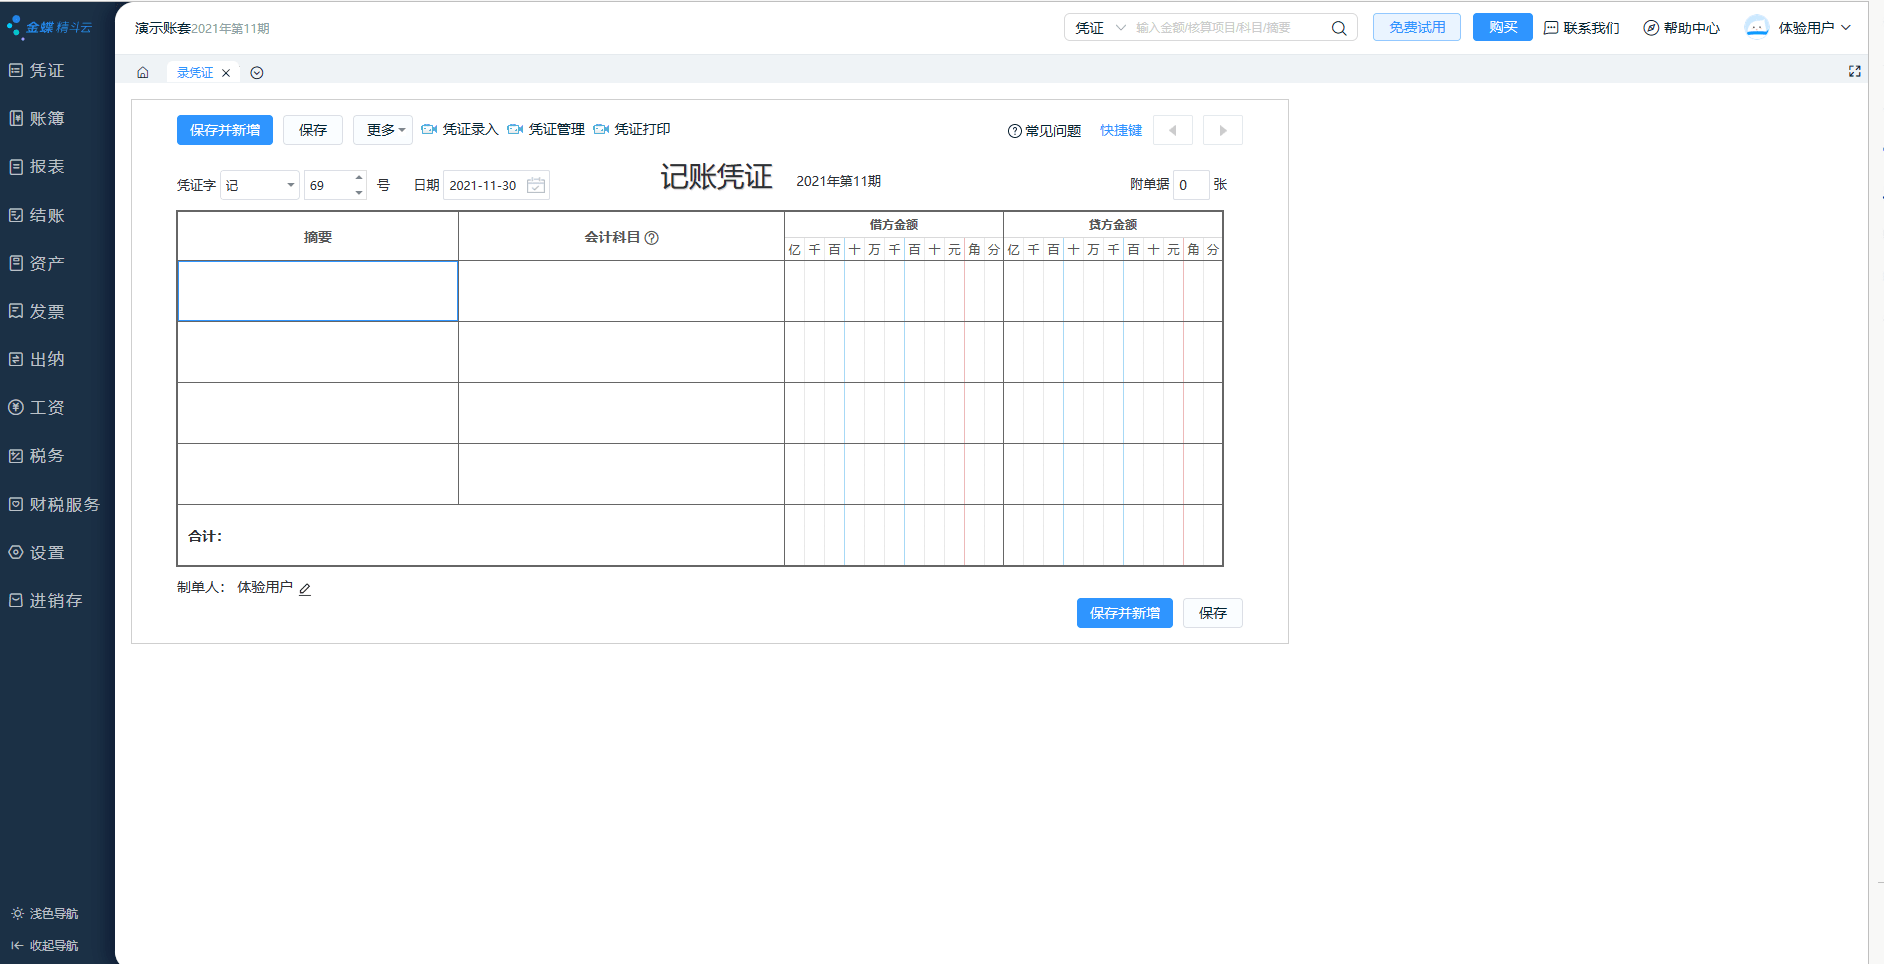Viewport: 1884px width, 964px height.
Task: Expand the 体验用户 account menu
Action: point(1814,28)
